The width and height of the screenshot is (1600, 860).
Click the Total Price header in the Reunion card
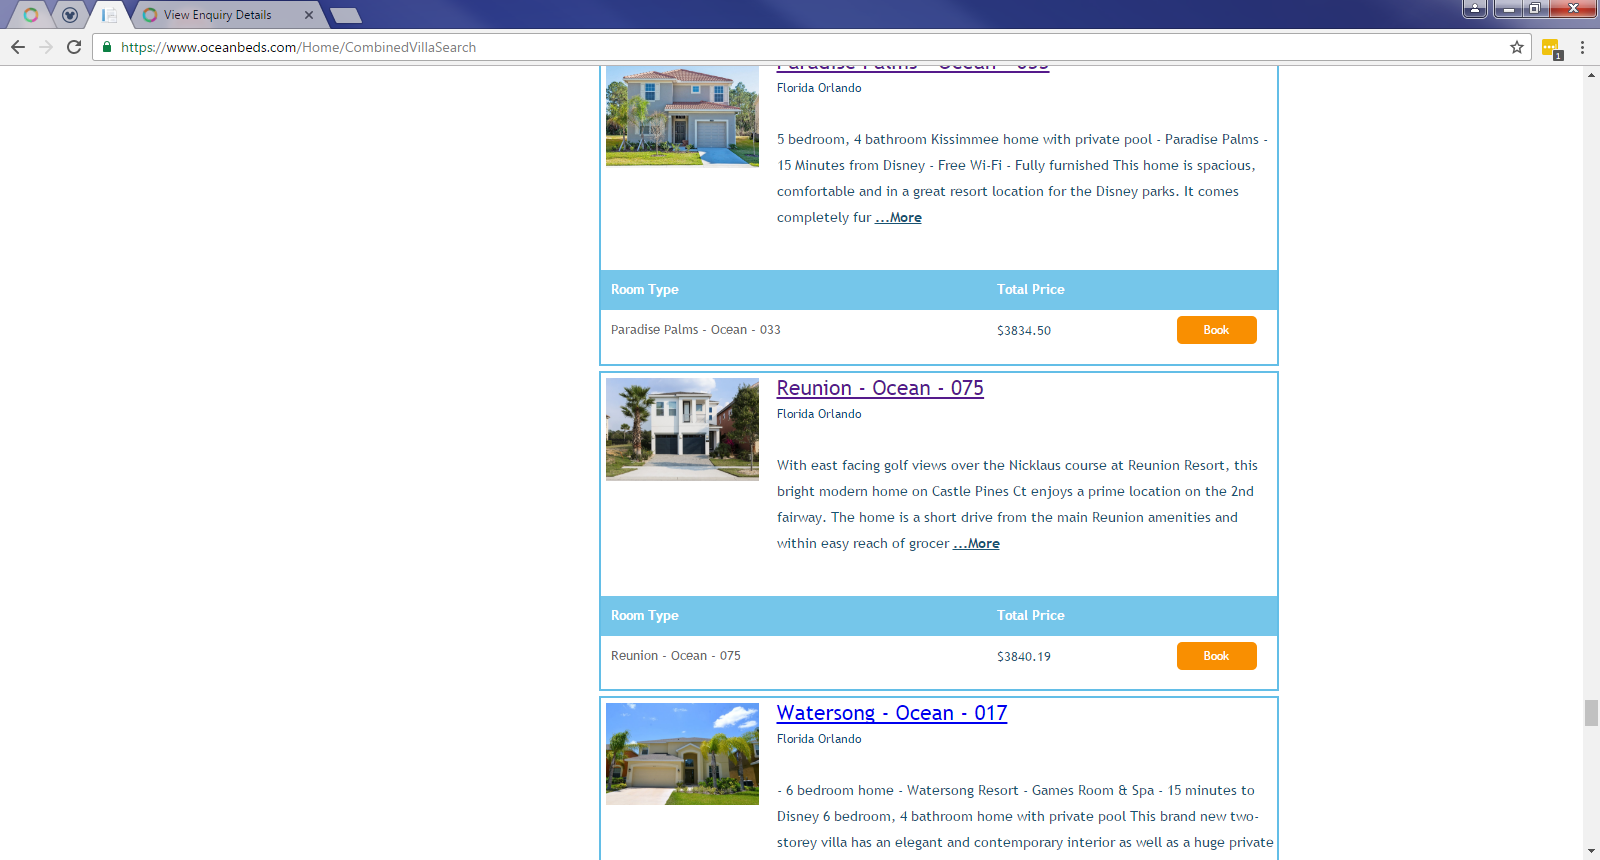[x=1031, y=615]
